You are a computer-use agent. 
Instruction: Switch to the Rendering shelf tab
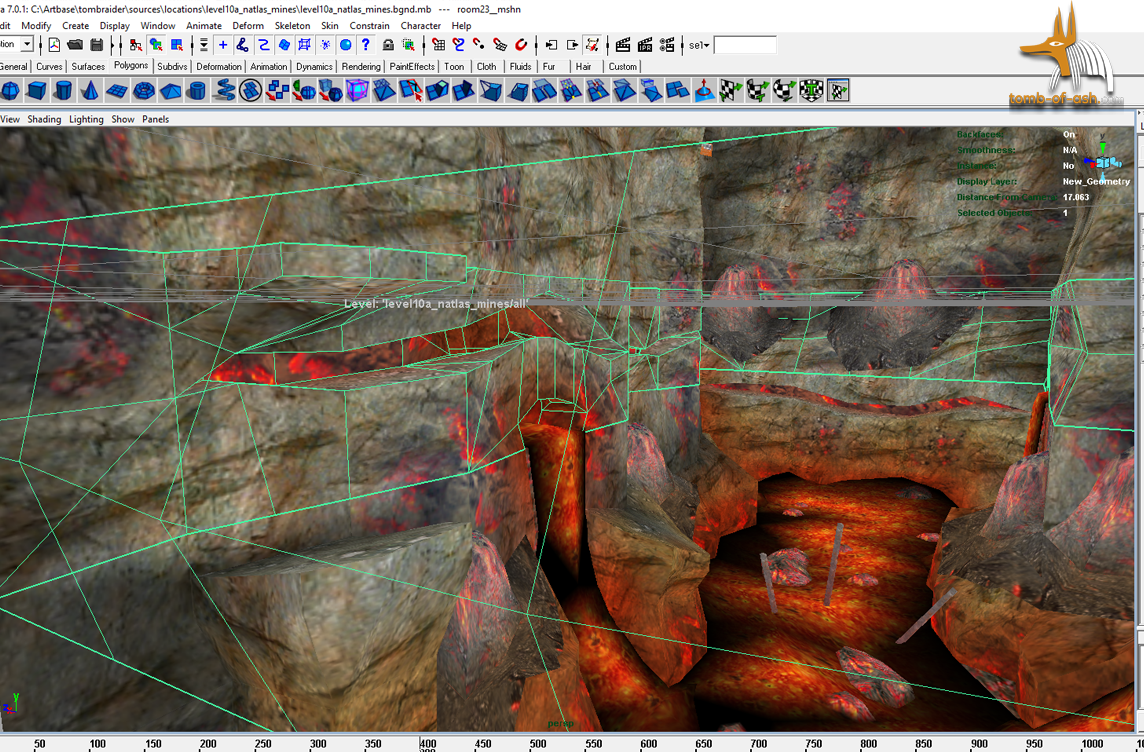pyautogui.click(x=361, y=66)
